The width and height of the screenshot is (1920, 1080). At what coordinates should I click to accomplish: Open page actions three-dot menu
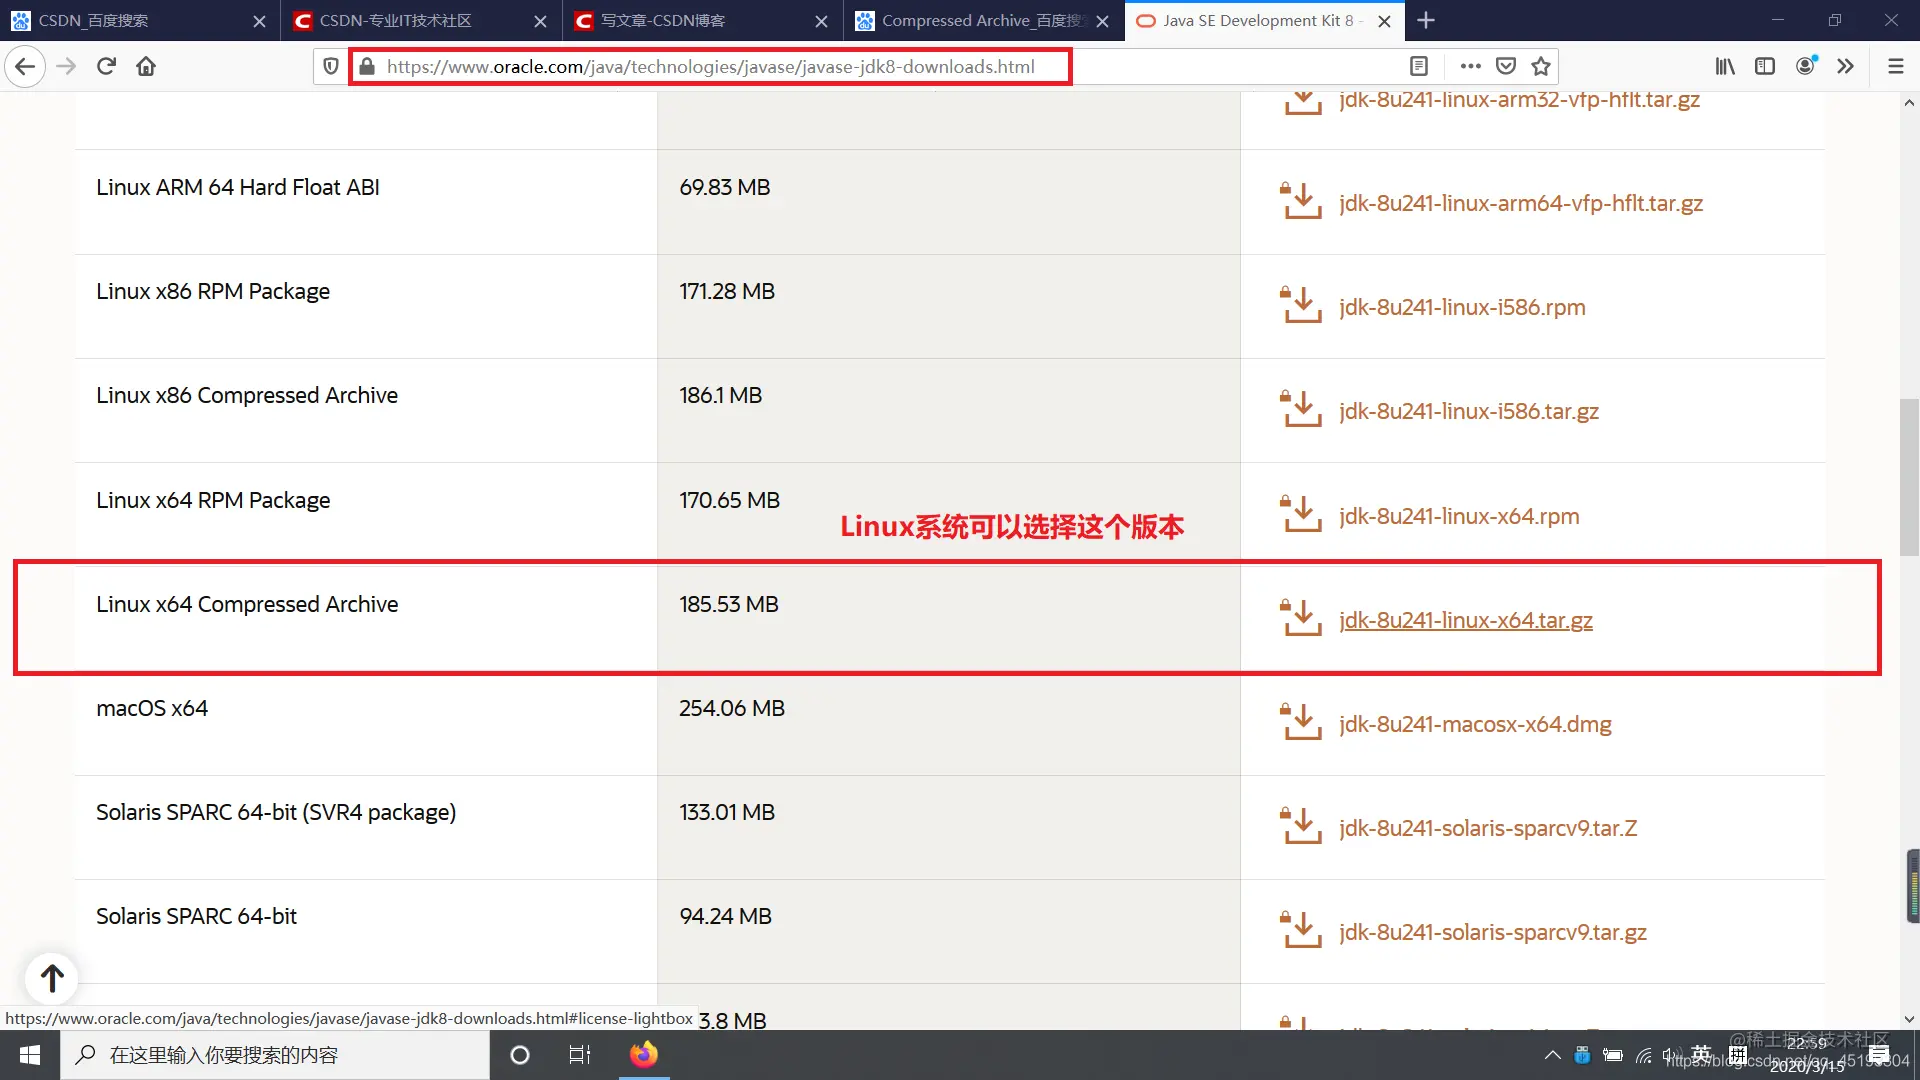coord(1470,67)
